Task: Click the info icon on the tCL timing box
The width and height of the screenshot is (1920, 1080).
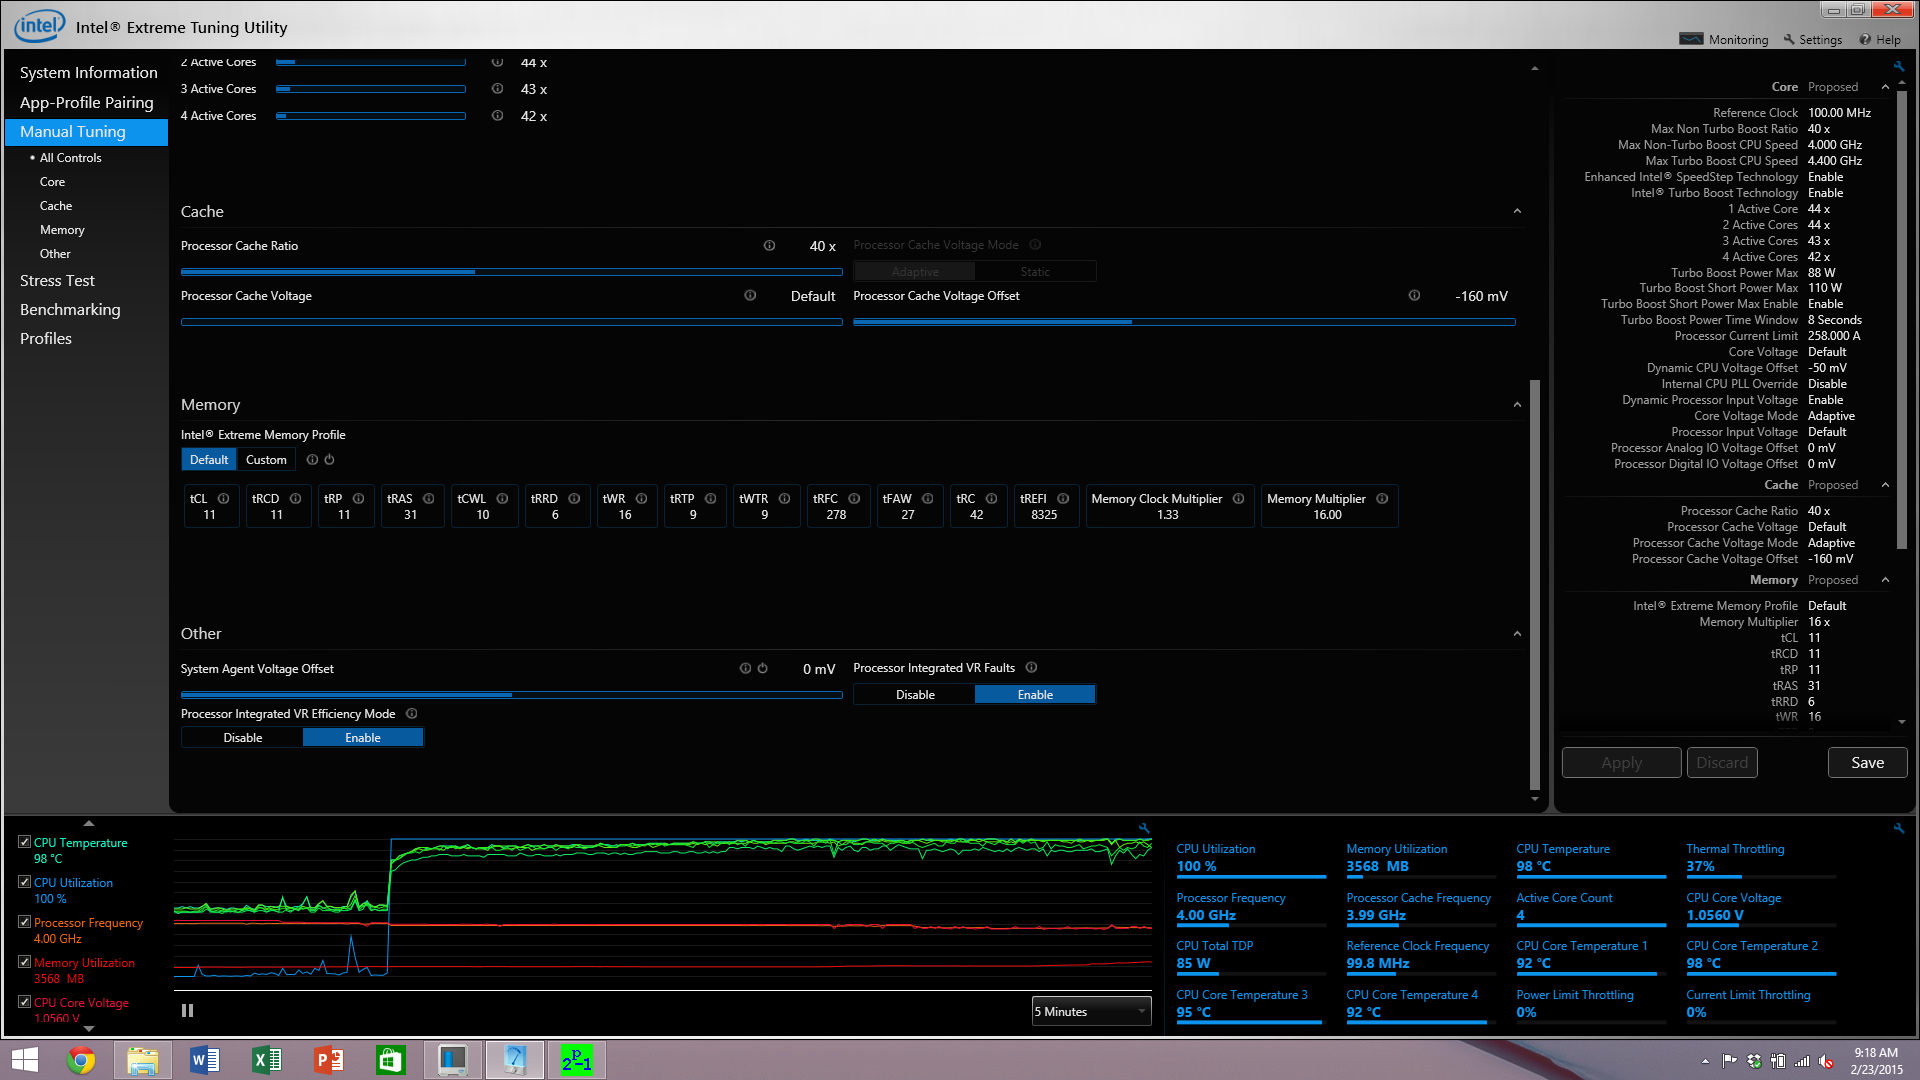Action: coord(223,499)
